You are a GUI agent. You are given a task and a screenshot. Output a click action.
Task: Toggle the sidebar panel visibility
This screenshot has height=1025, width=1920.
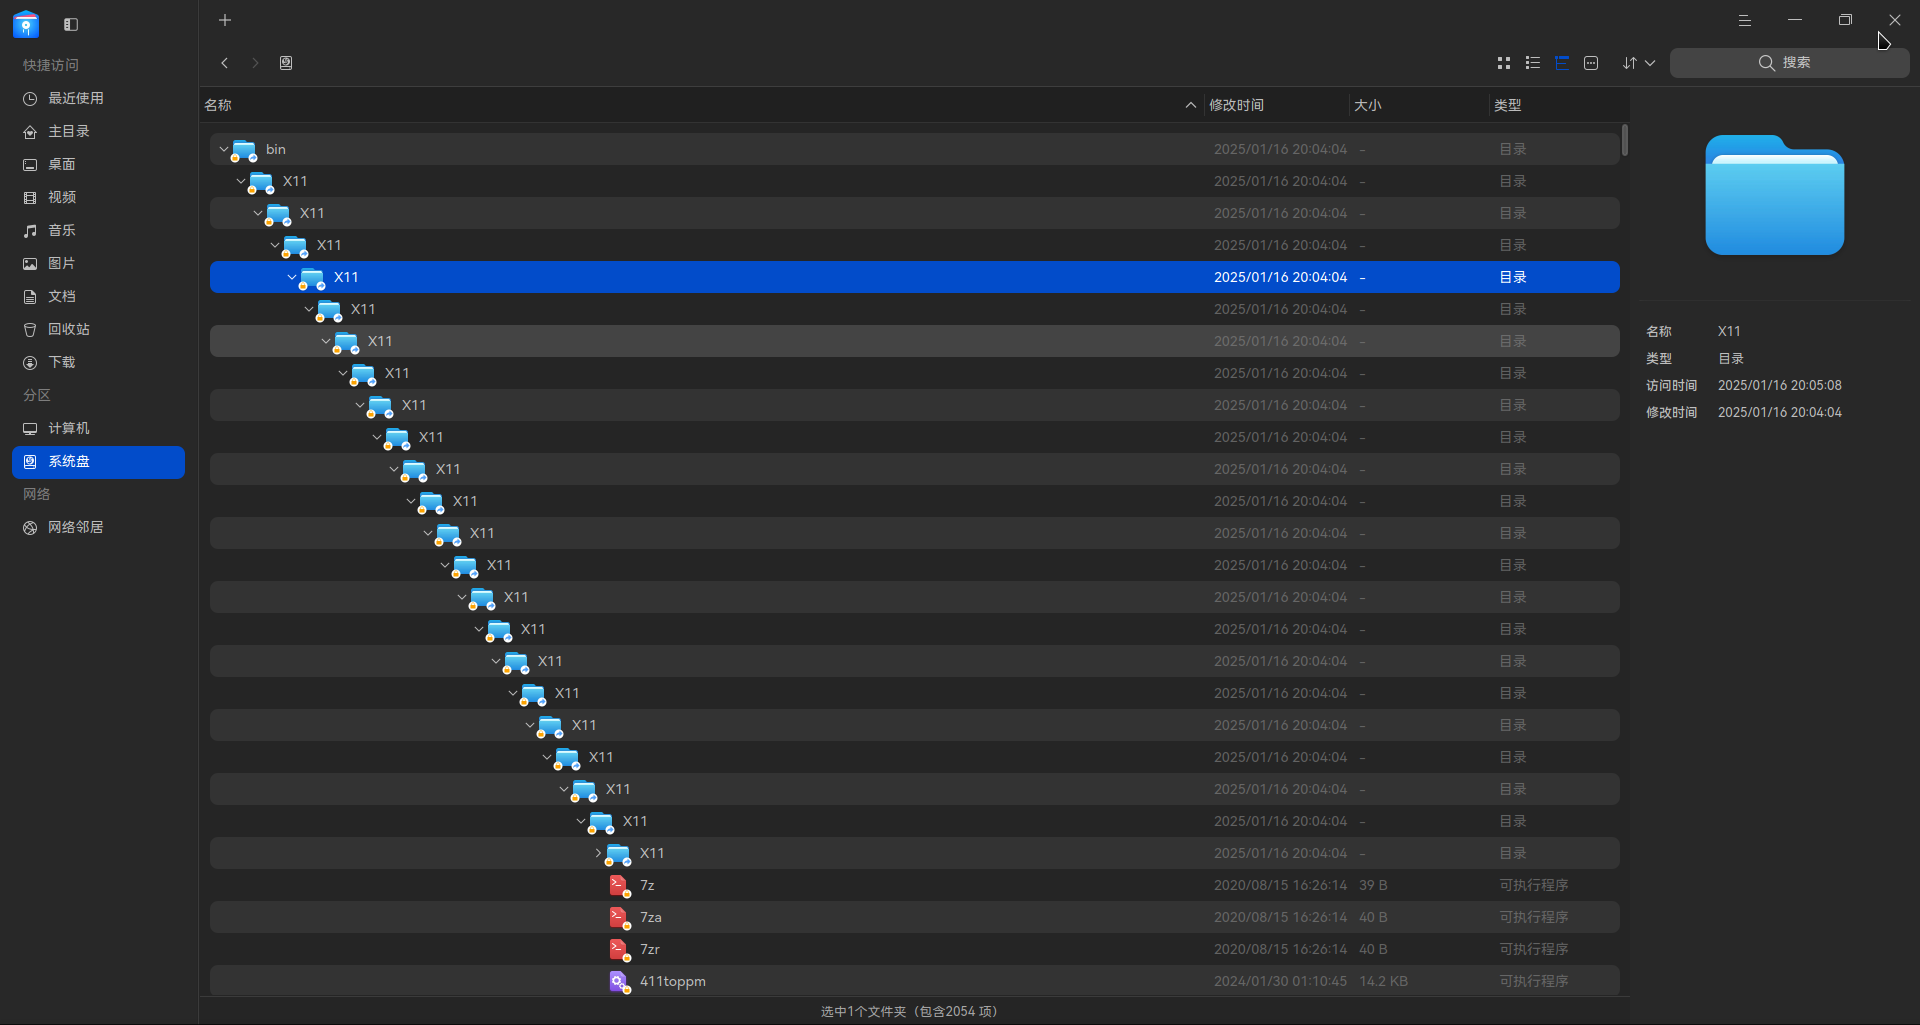71,24
